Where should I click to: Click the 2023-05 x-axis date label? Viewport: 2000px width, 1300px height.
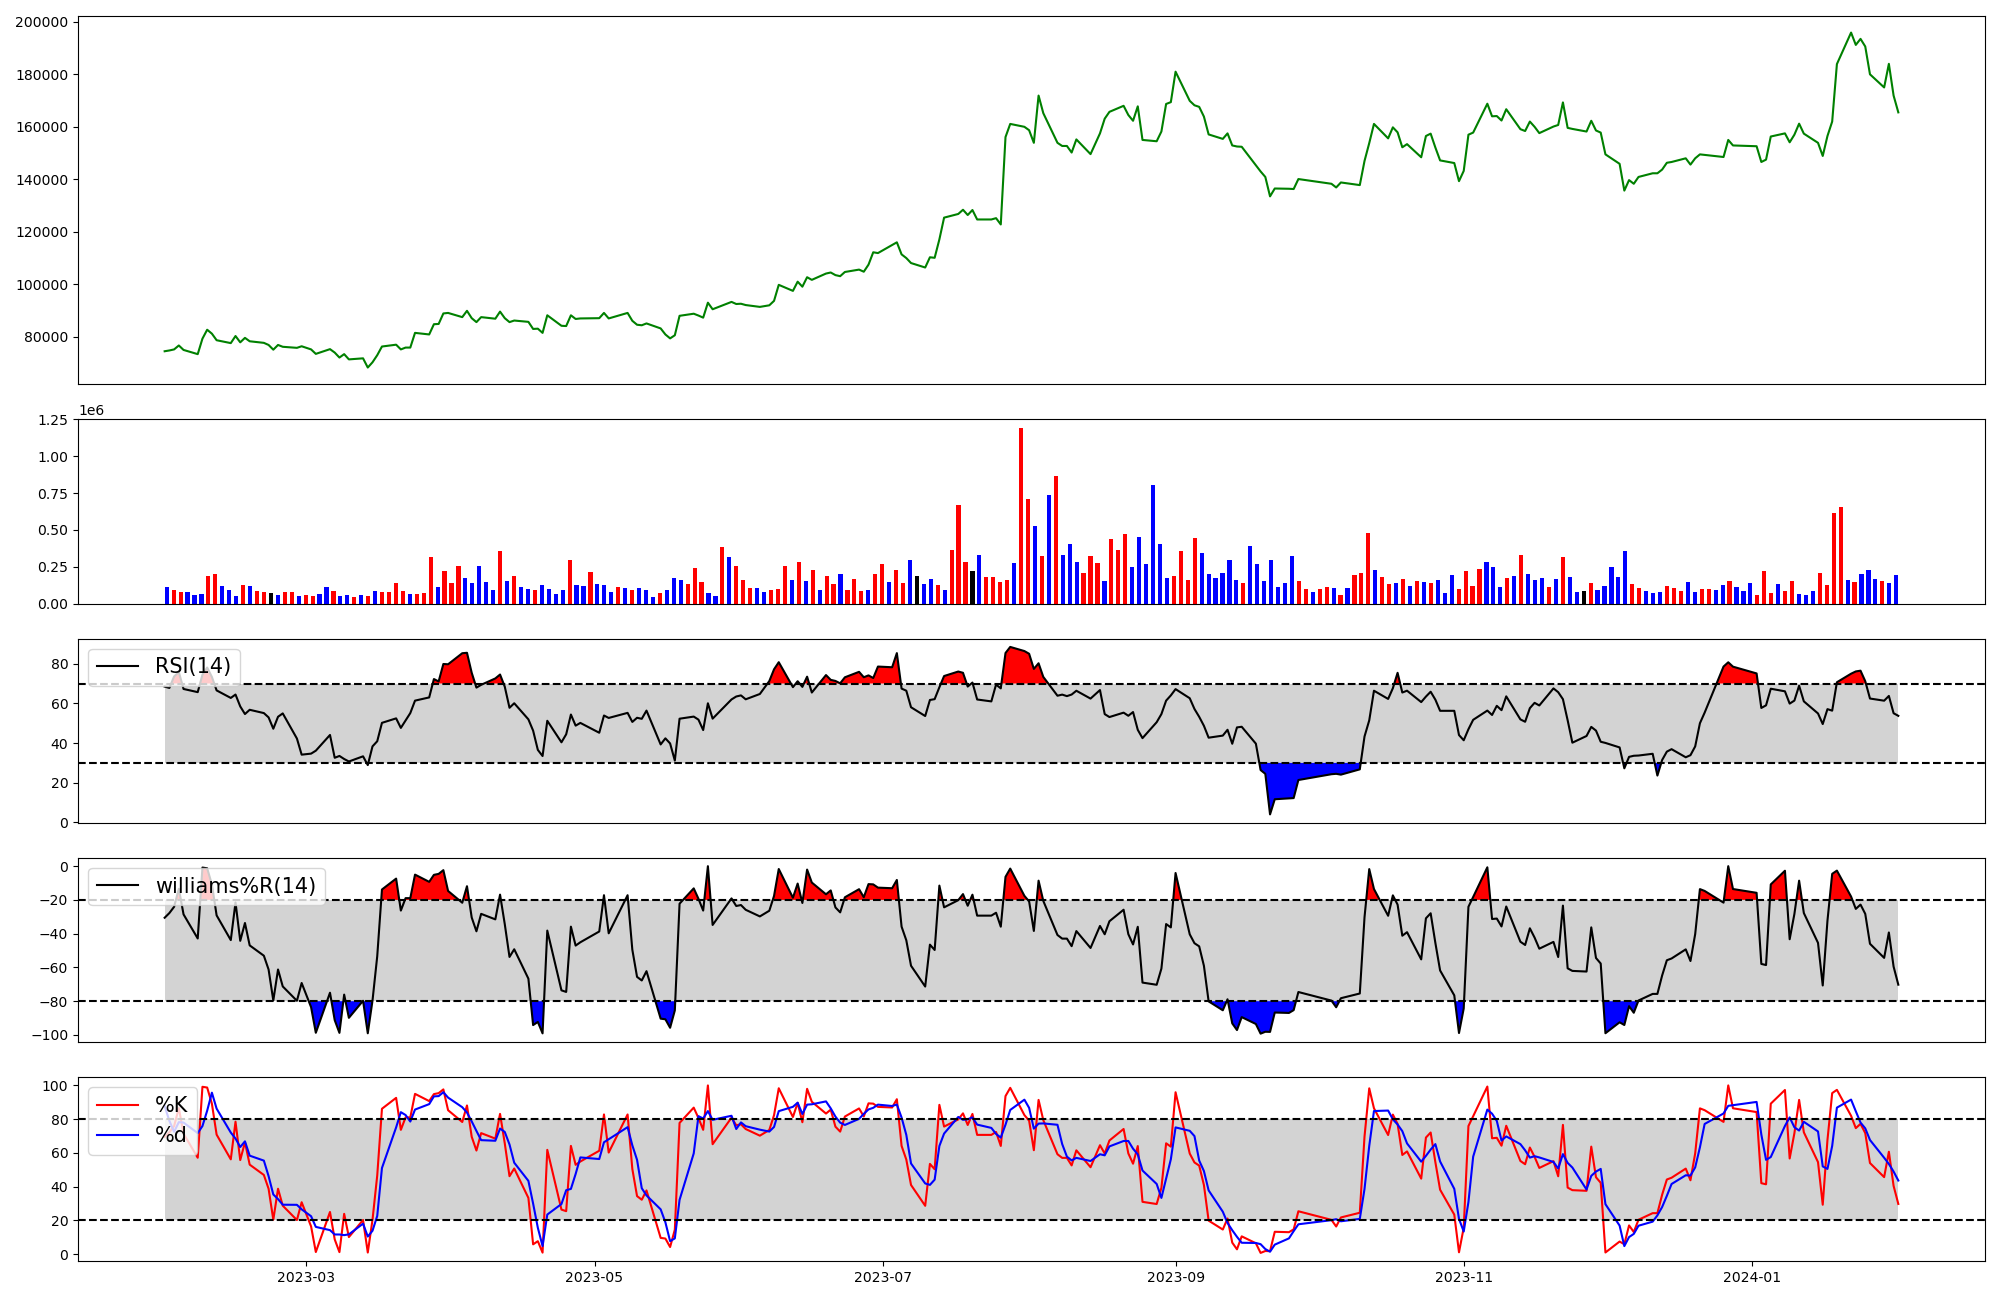click(x=595, y=1277)
